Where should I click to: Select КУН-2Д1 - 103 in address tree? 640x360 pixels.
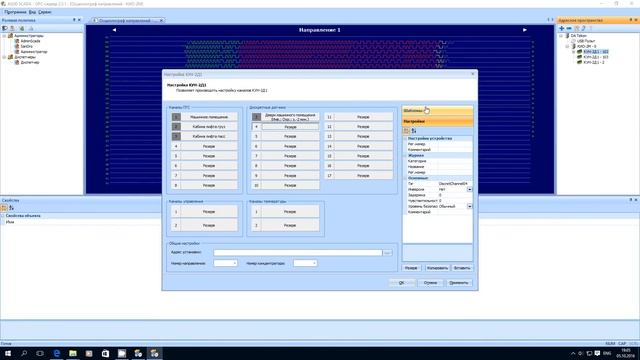click(596, 57)
